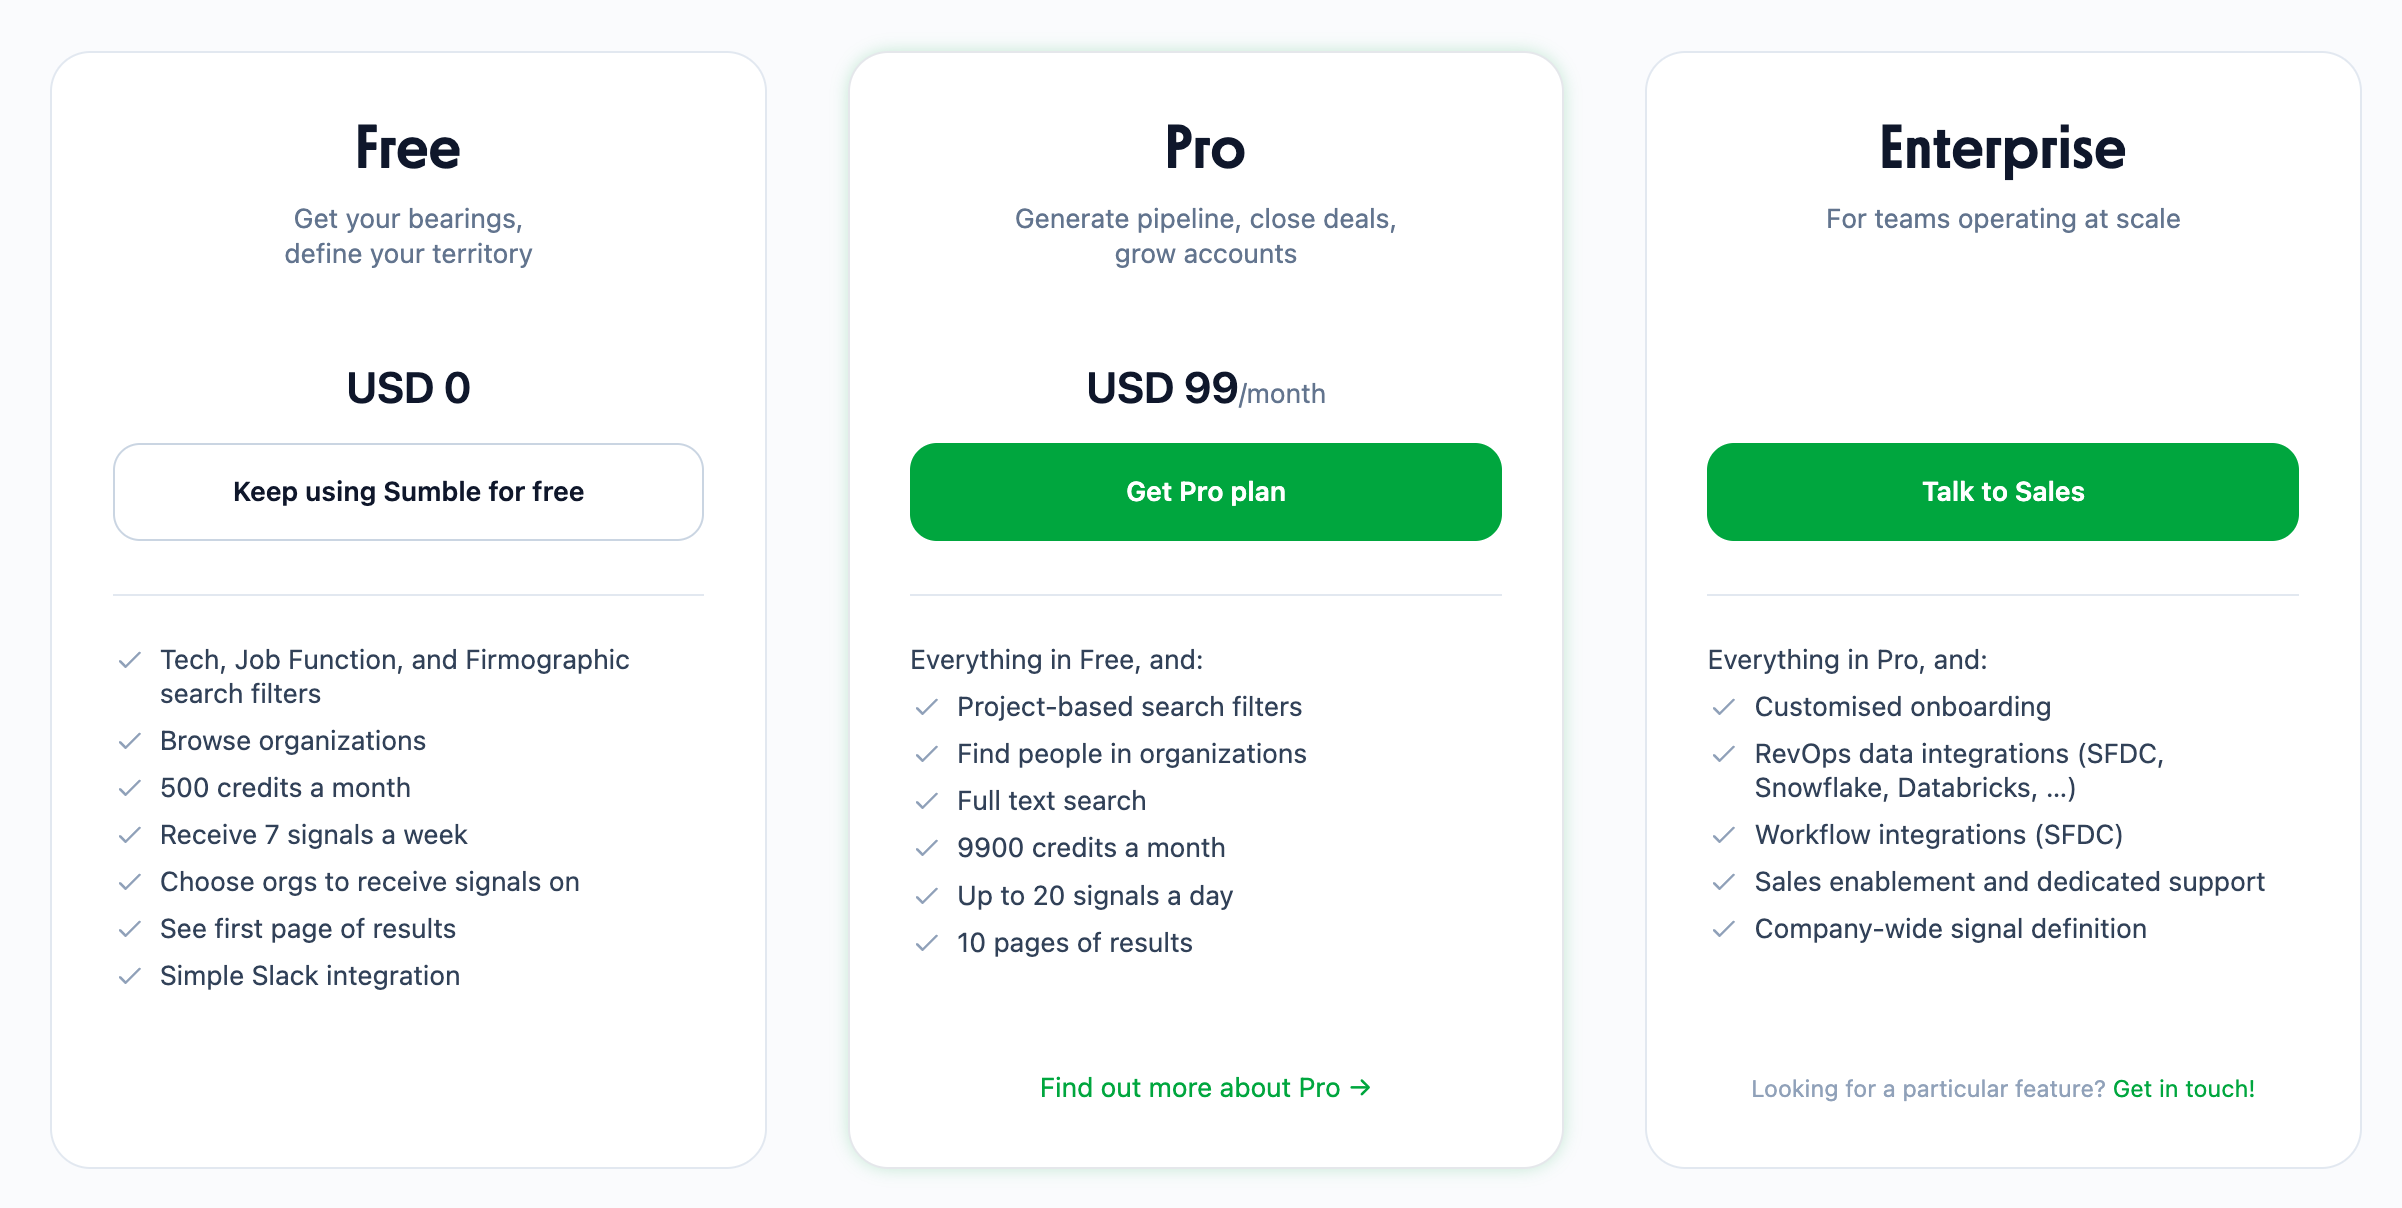Click the checkmark beside "Browse organizations"
The width and height of the screenshot is (2402, 1208).
pyautogui.click(x=131, y=741)
